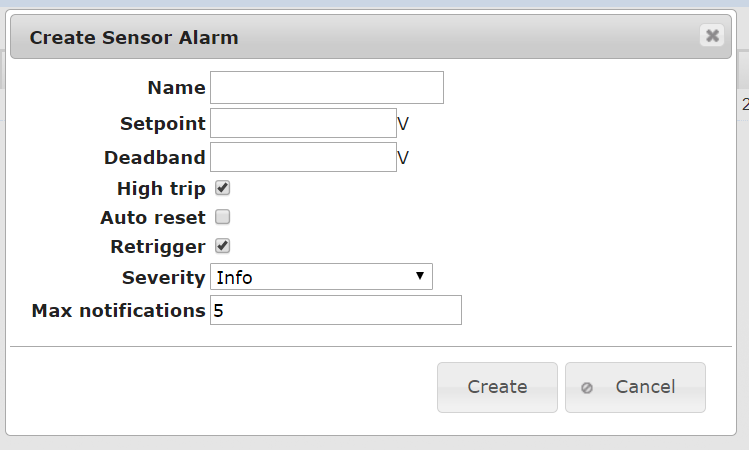Click the circle-slash icon beside Cancel
Image resolution: width=749 pixels, height=450 pixels.
click(587, 388)
